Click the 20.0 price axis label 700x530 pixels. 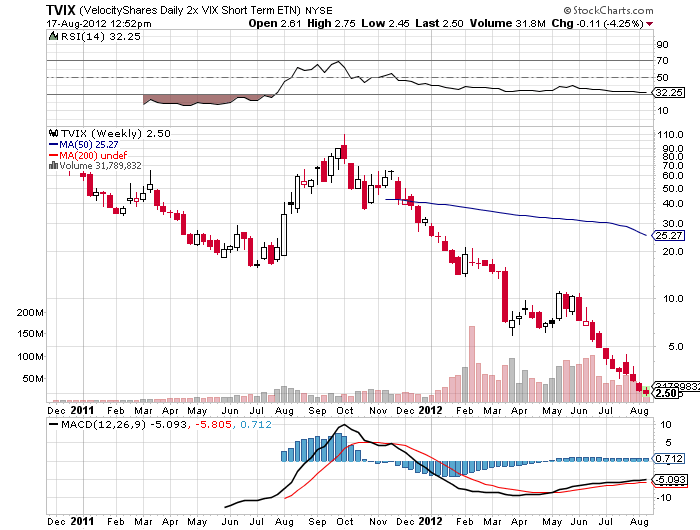672,251
